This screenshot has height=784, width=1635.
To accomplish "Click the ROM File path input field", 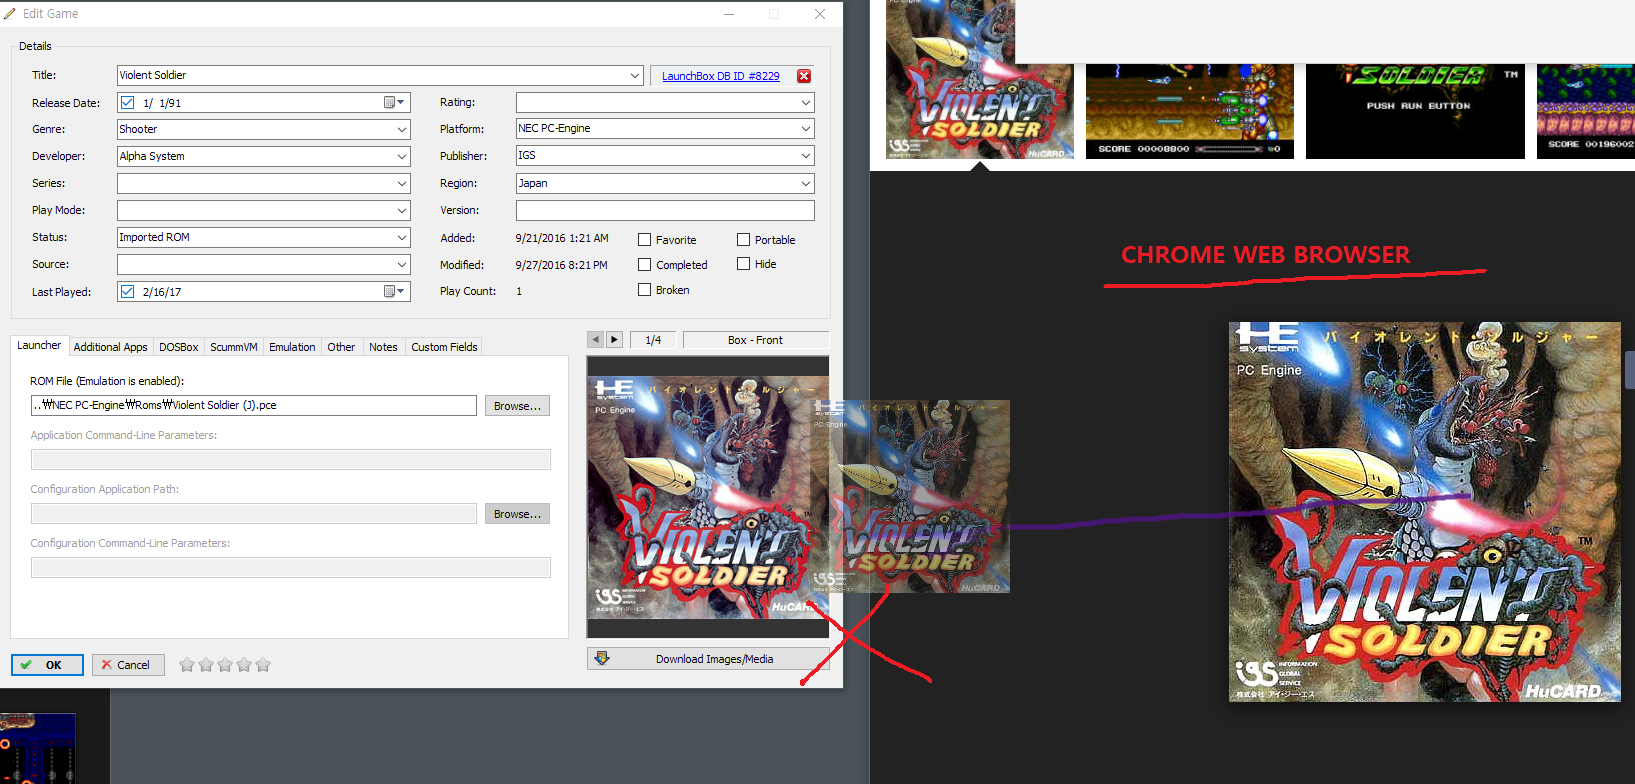I will pyautogui.click(x=254, y=405).
